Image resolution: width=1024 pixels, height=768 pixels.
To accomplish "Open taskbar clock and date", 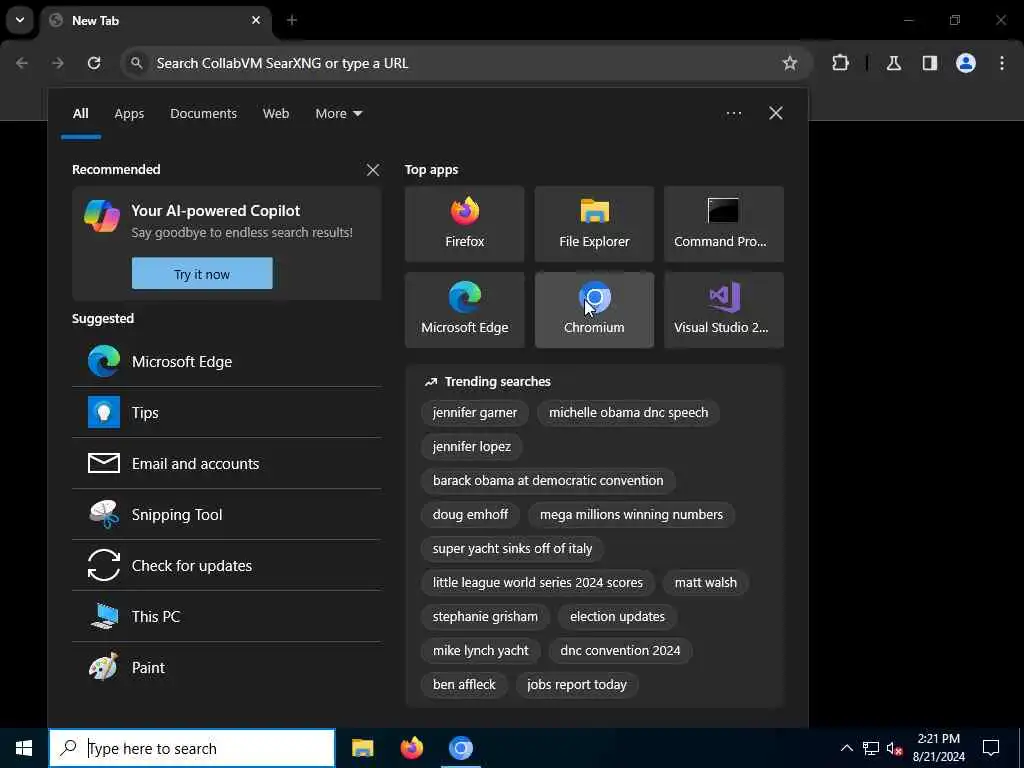I will pyautogui.click(x=938, y=748).
